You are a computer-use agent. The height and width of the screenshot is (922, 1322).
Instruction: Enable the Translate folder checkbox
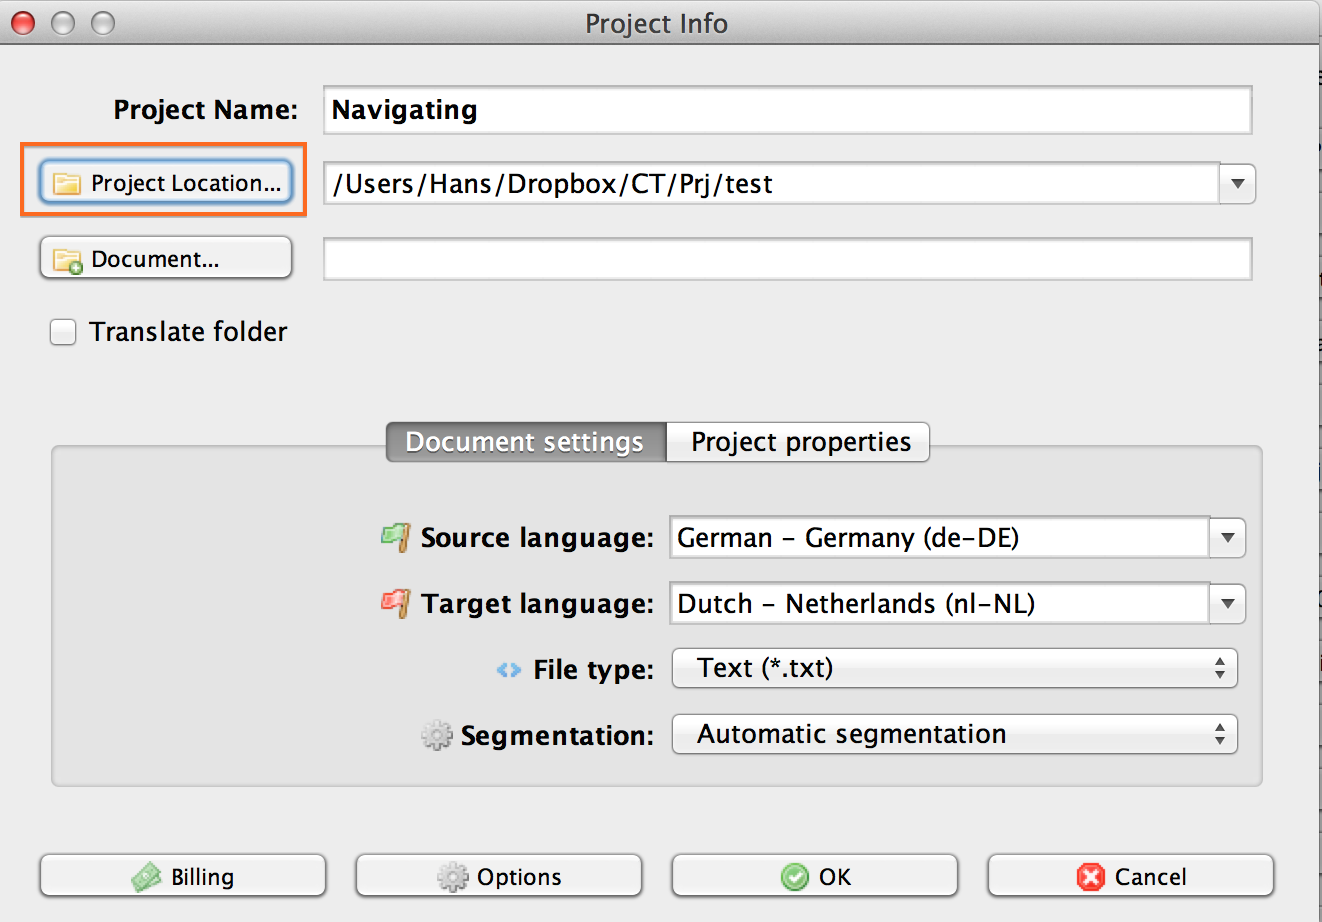click(63, 332)
